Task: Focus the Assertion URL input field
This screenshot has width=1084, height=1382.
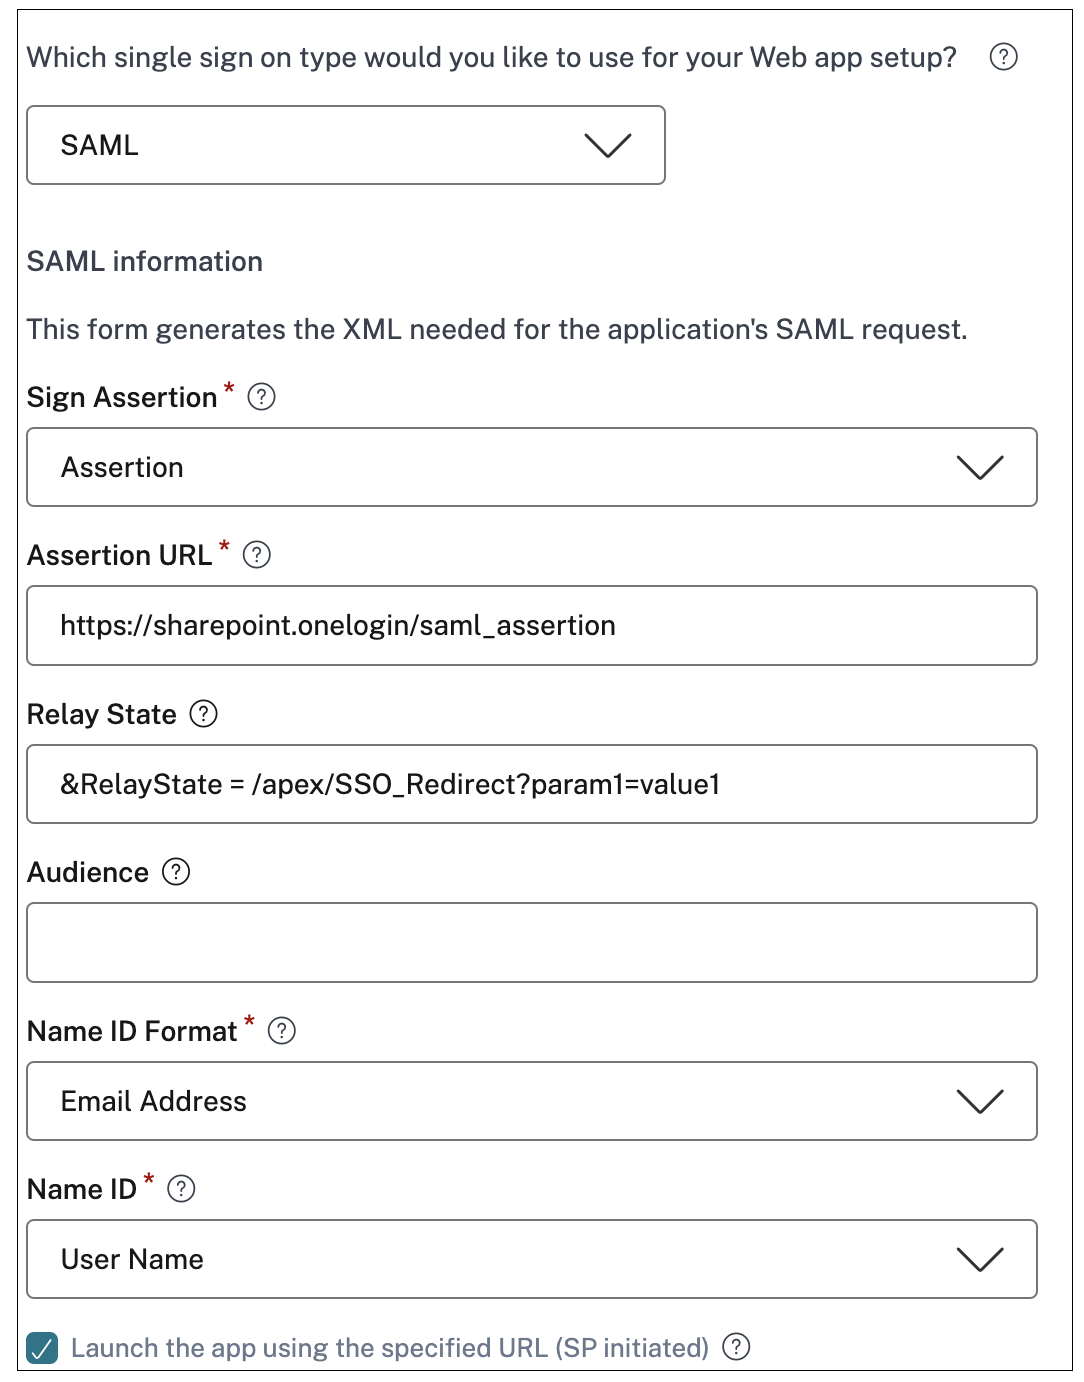Action: 532,625
